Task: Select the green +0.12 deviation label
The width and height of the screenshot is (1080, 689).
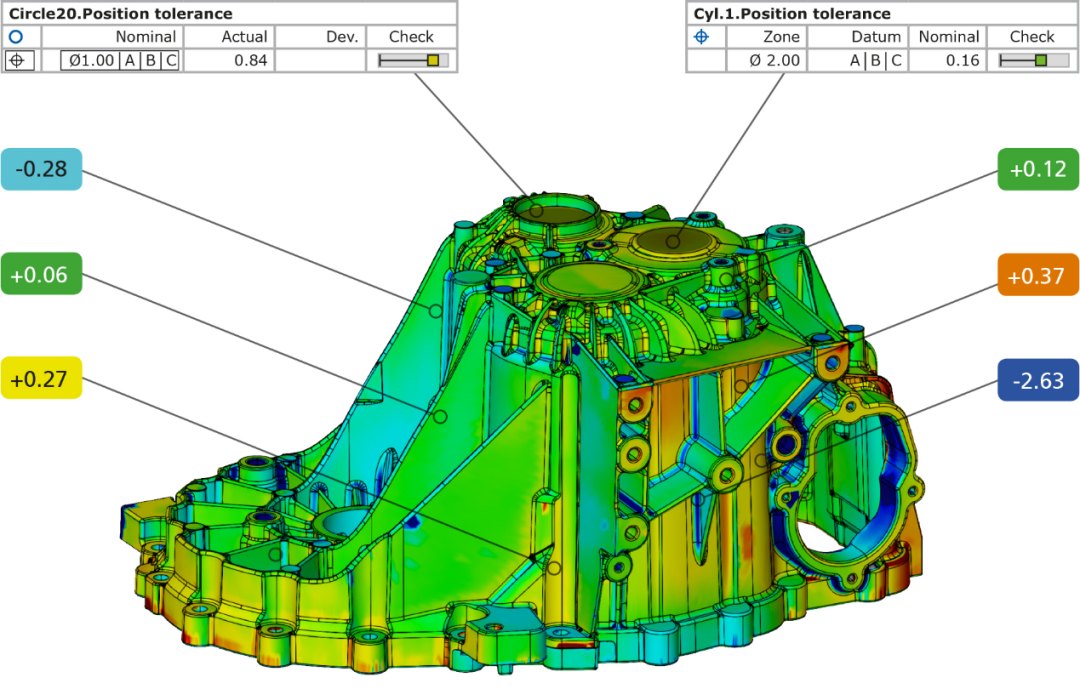Action: point(1038,169)
